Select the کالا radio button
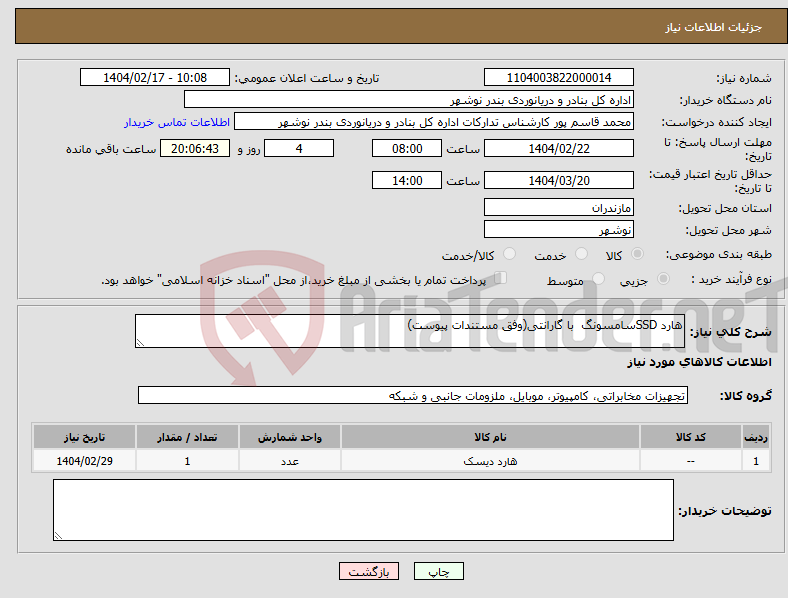This screenshot has height=598, width=788. coord(637,254)
